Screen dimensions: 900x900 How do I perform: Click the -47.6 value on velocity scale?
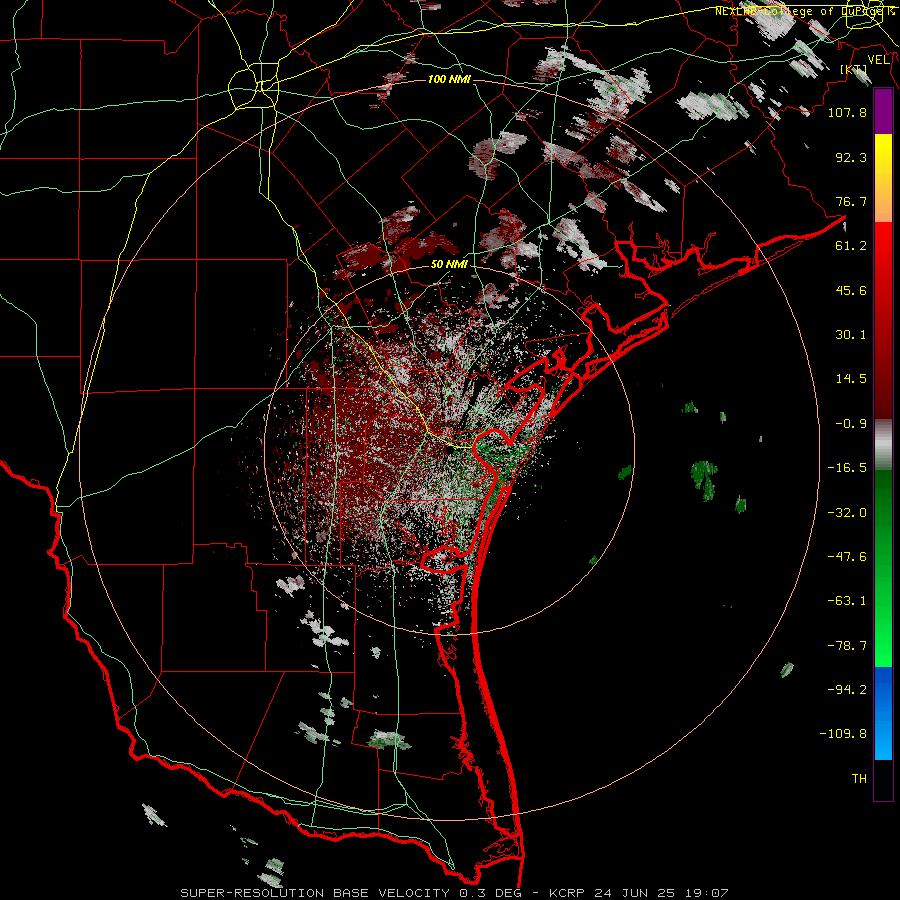point(847,557)
